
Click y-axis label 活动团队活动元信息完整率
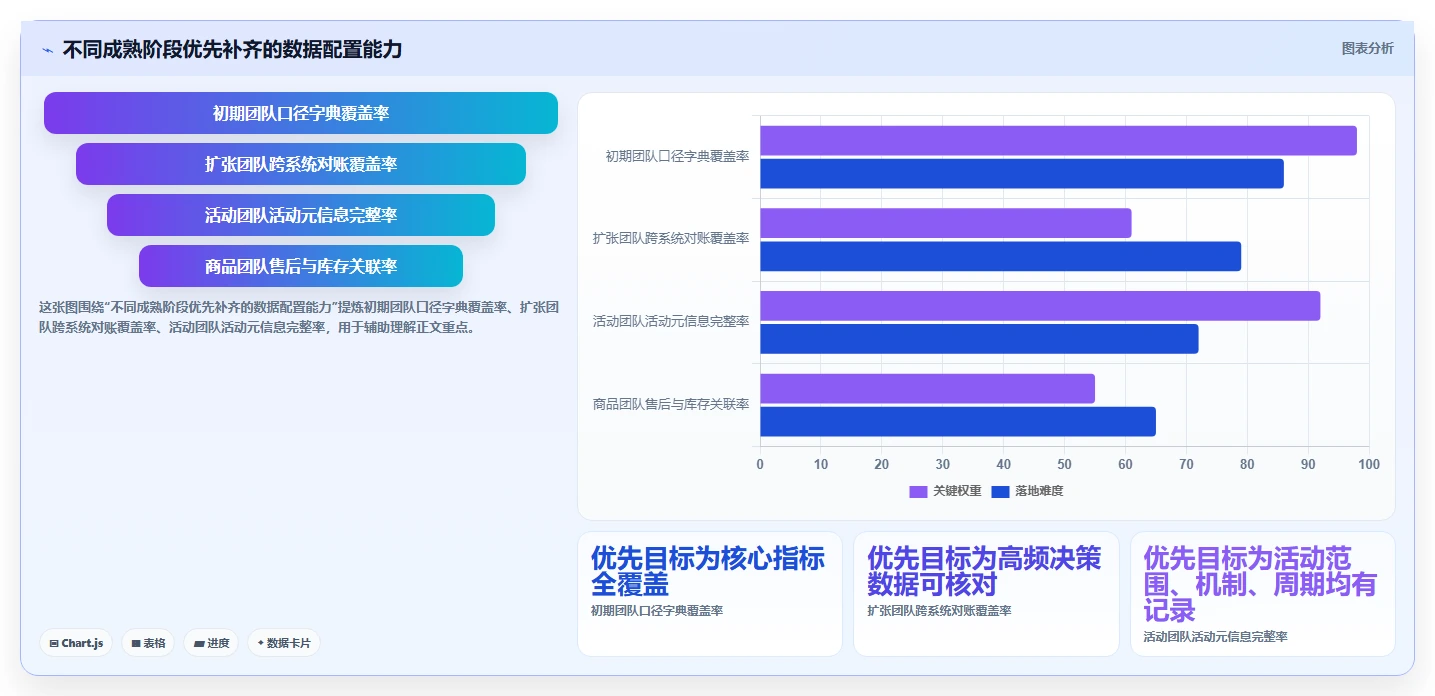tap(671, 322)
